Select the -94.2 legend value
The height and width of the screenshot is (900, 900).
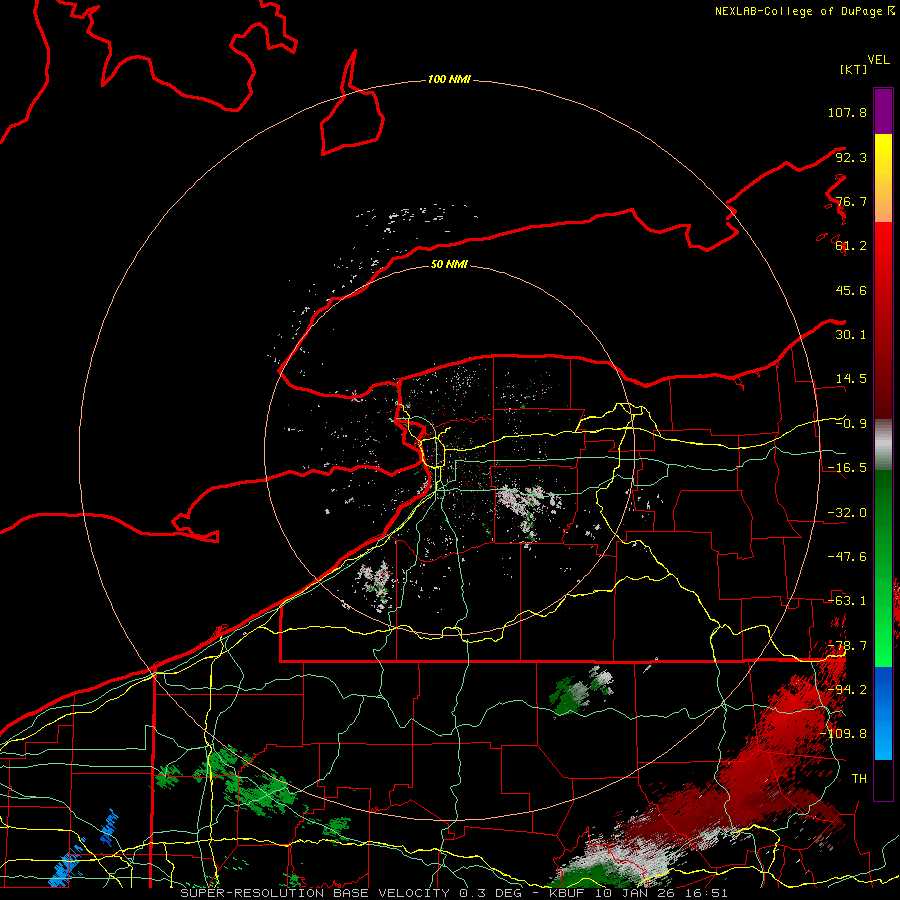coord(847,690)
